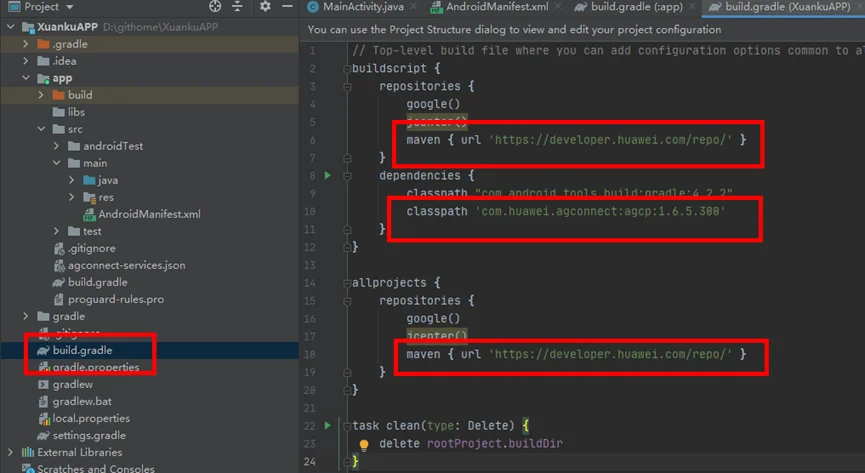Image resolution: width=865 pixels, height=473 pixels.
Task: Select the gradlew file
Action: coord(72,384)
